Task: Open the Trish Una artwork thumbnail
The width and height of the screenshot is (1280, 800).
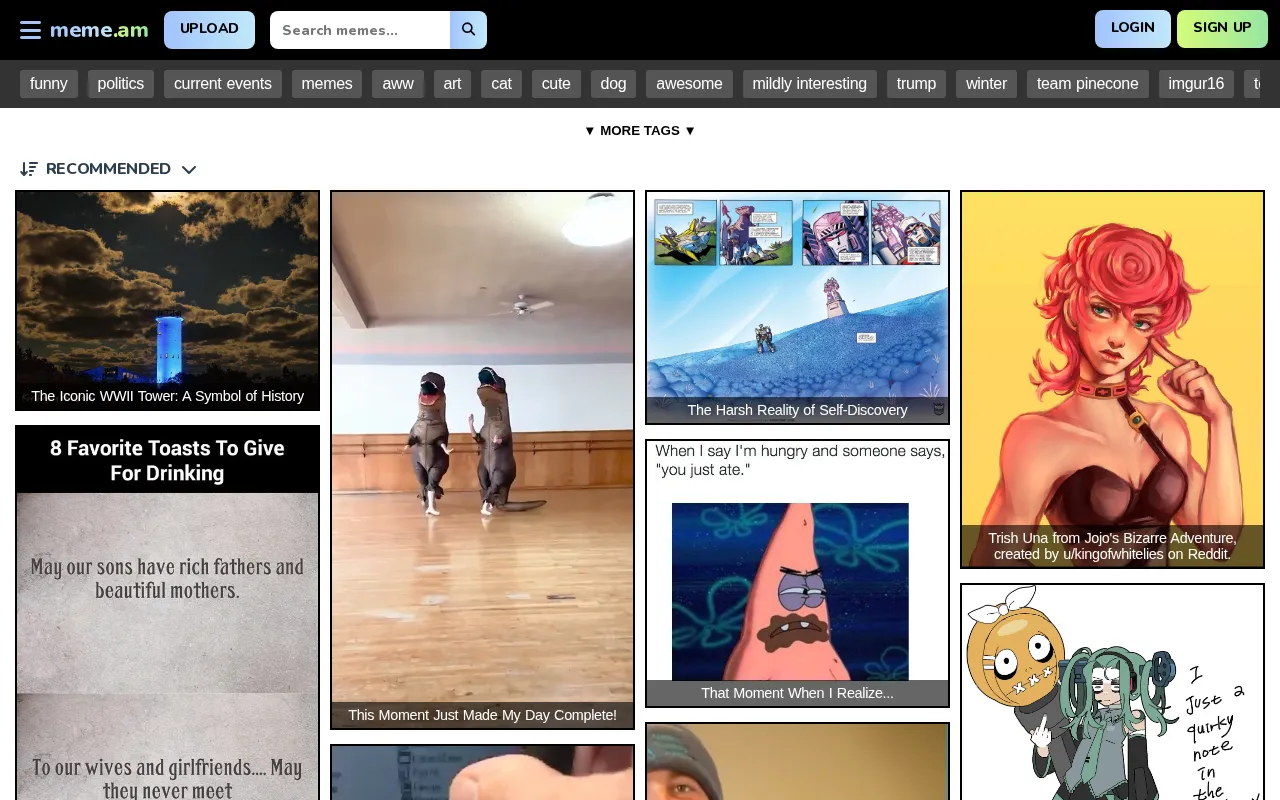Action: [1112, 379]
